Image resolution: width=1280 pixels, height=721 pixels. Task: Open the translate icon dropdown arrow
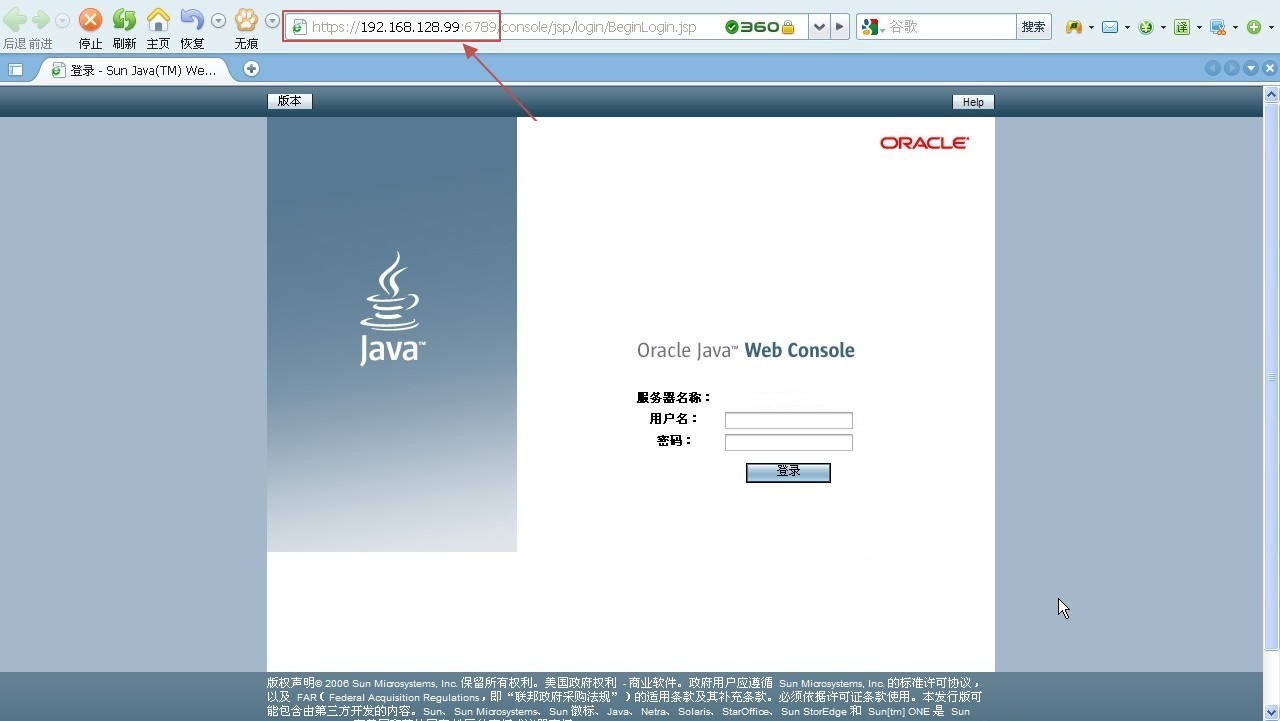[1199, 27]
